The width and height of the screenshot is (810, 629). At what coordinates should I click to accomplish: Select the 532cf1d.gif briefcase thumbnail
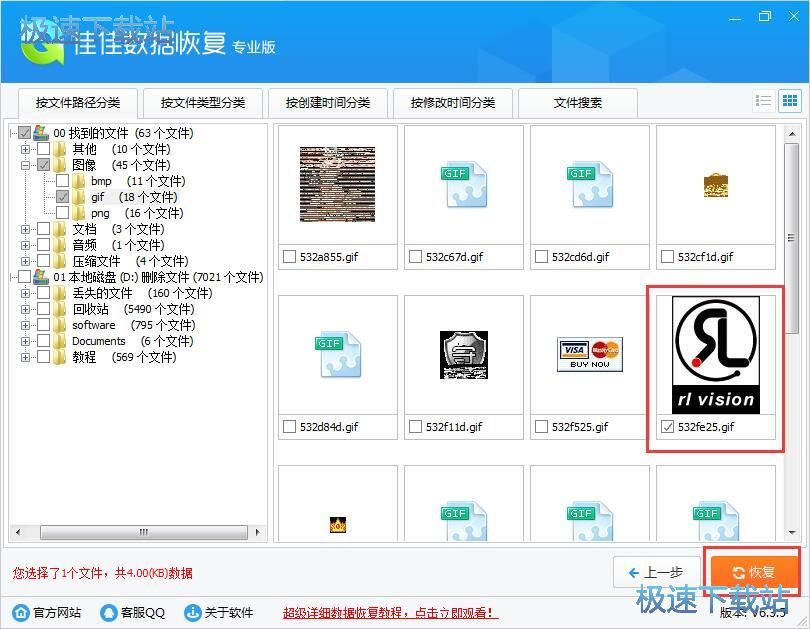coord(716,185)
